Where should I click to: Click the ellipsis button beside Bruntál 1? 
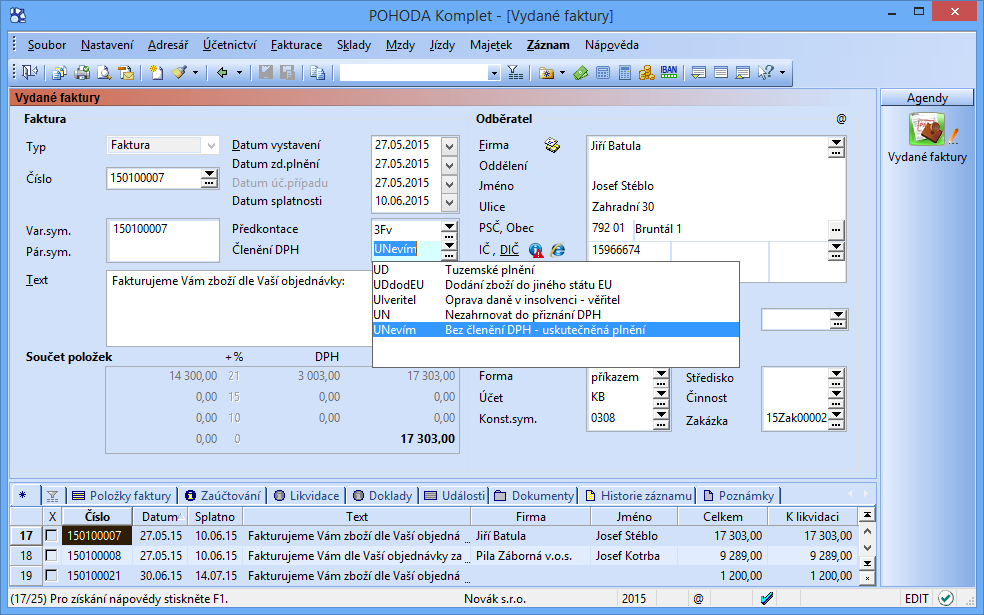[836, 230]
